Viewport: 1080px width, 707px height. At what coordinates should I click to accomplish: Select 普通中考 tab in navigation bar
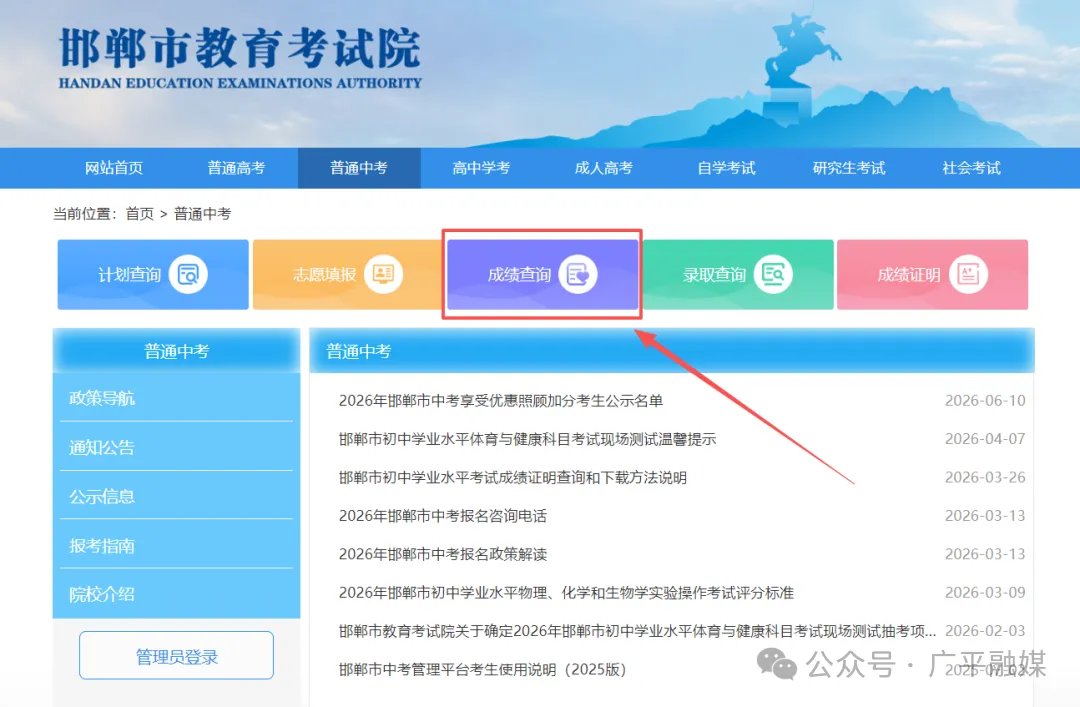[359, 168]
